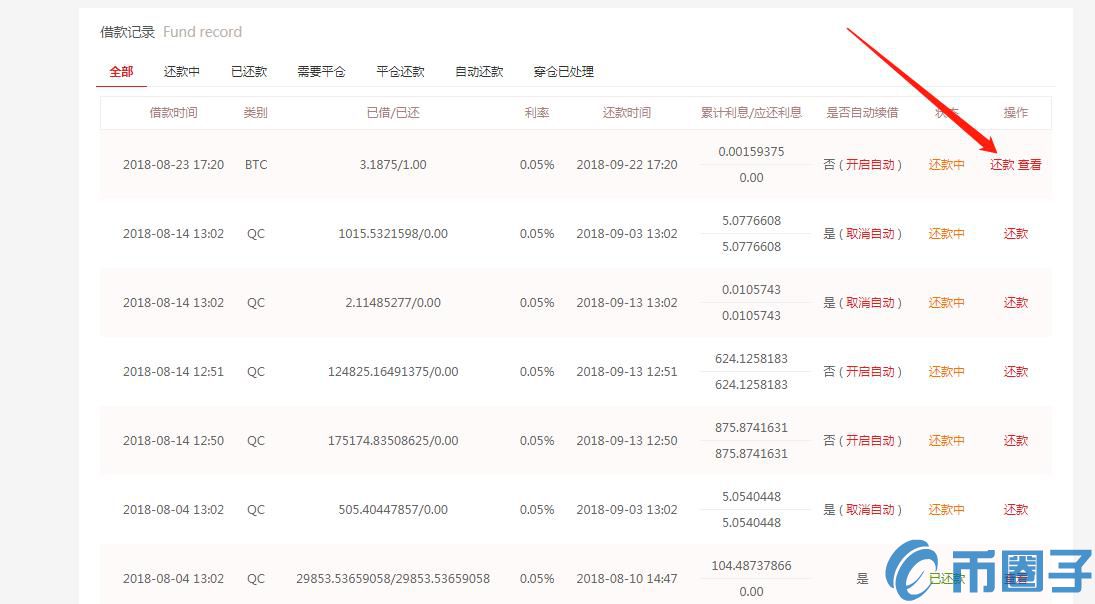Click the amount 124825.16491375/0.00
The image size is (1095, 604).
click(x=393, y=371)
